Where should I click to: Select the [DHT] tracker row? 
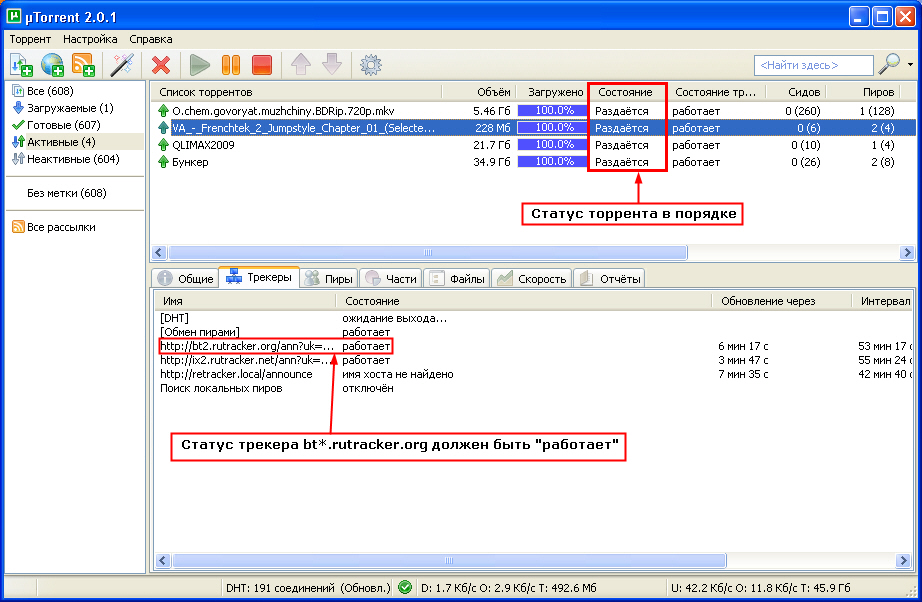tap(174, 318)
